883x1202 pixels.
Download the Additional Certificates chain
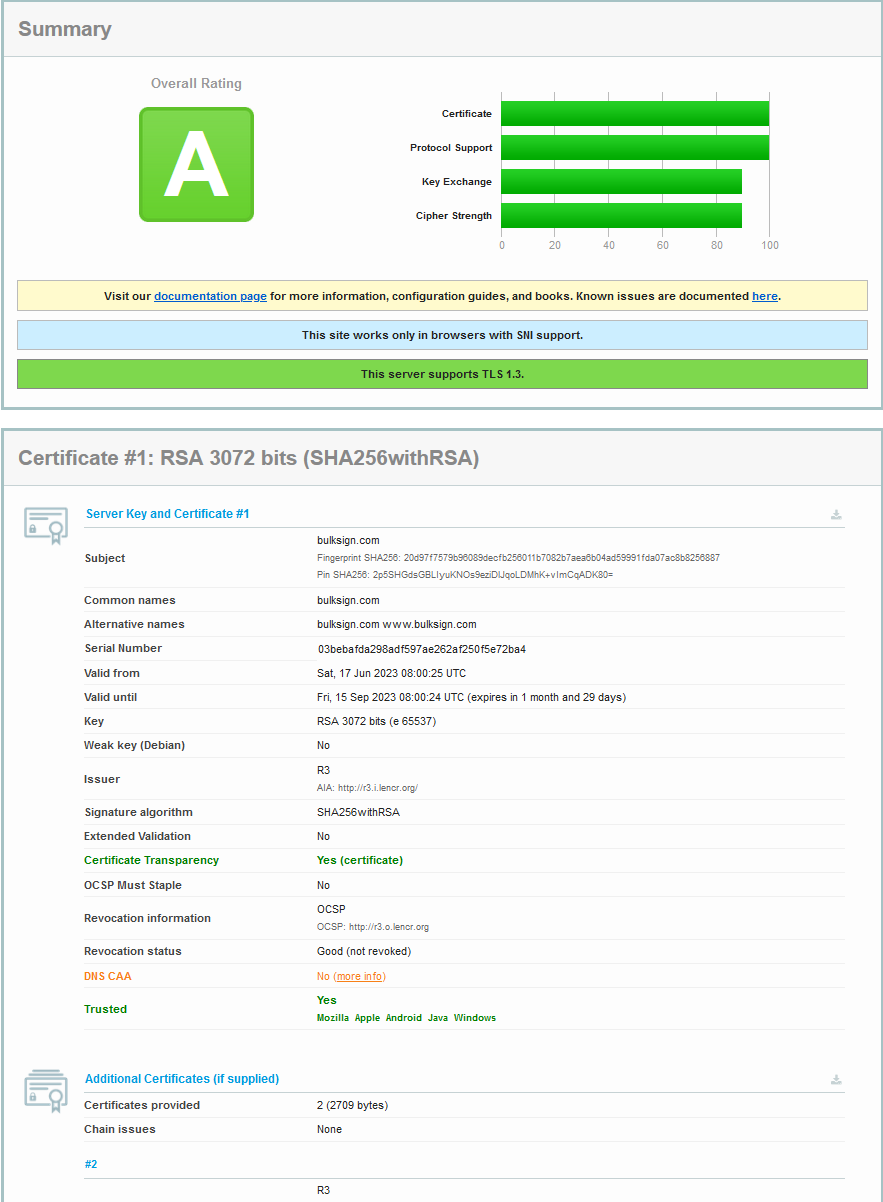coord(836,1080)
